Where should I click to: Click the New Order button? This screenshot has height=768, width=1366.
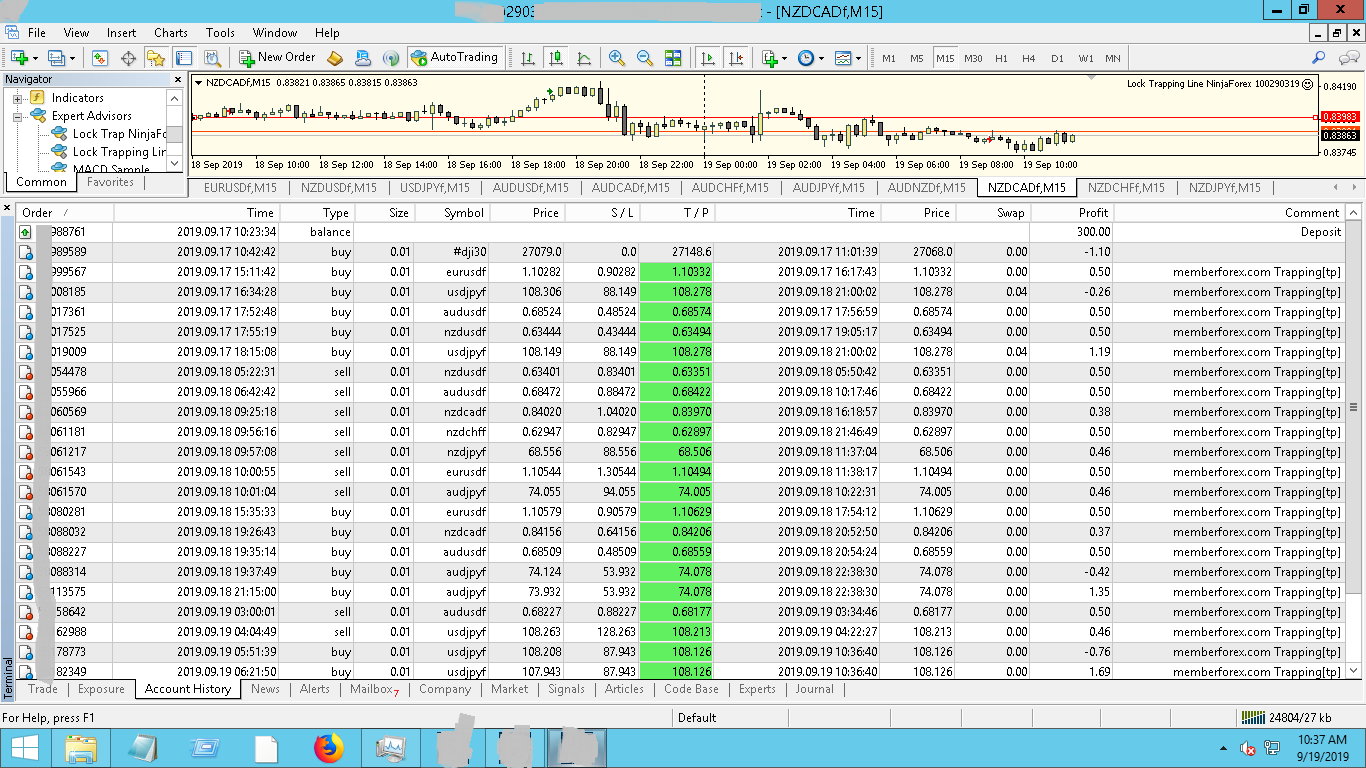(x=277, y=58)
